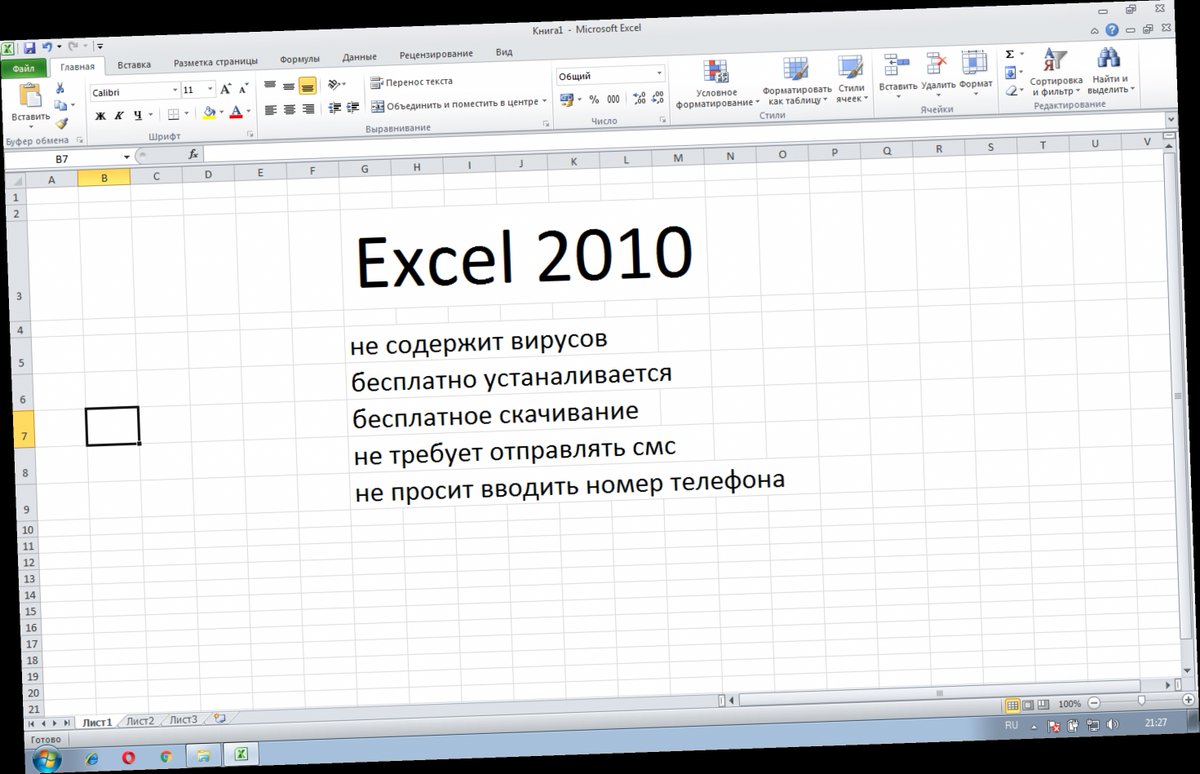The height and width of the screenshot is (774, 1200).
Task: Click the Borders grid icon
Action: [x=173, y=115]
